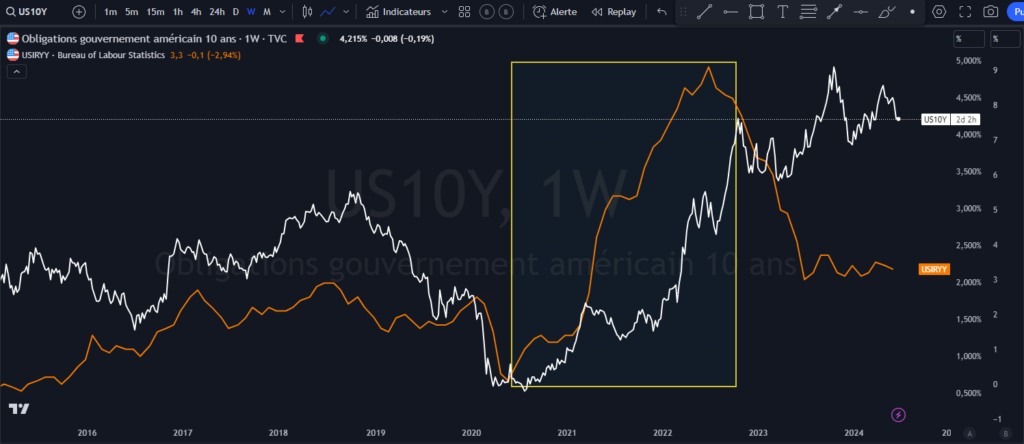Screen dimensions: 1024x444
Task: Open symbol search for US10Y
Action: click(x=27, y=12)
